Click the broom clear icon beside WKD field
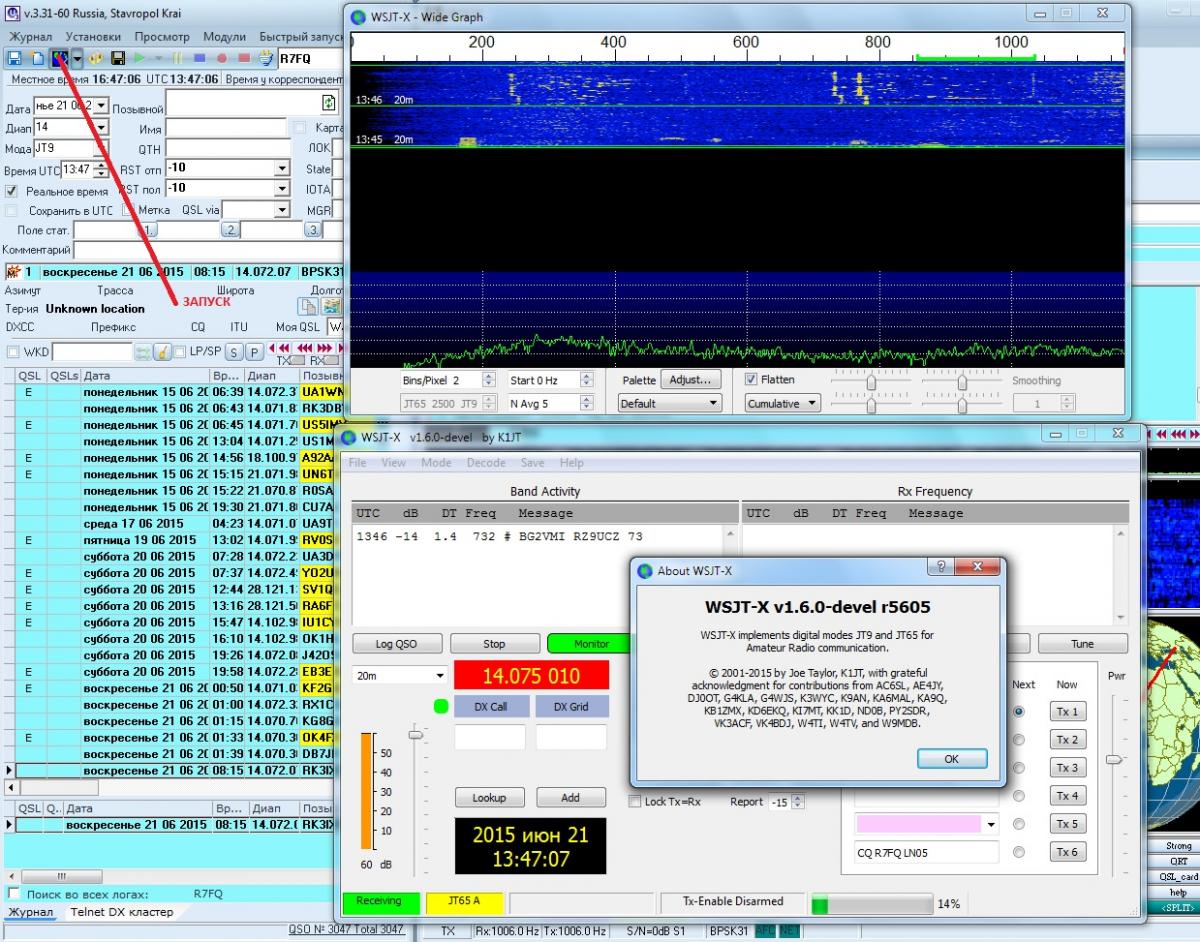This screenshot has width=1200, height=942. (x=161, y=352)
